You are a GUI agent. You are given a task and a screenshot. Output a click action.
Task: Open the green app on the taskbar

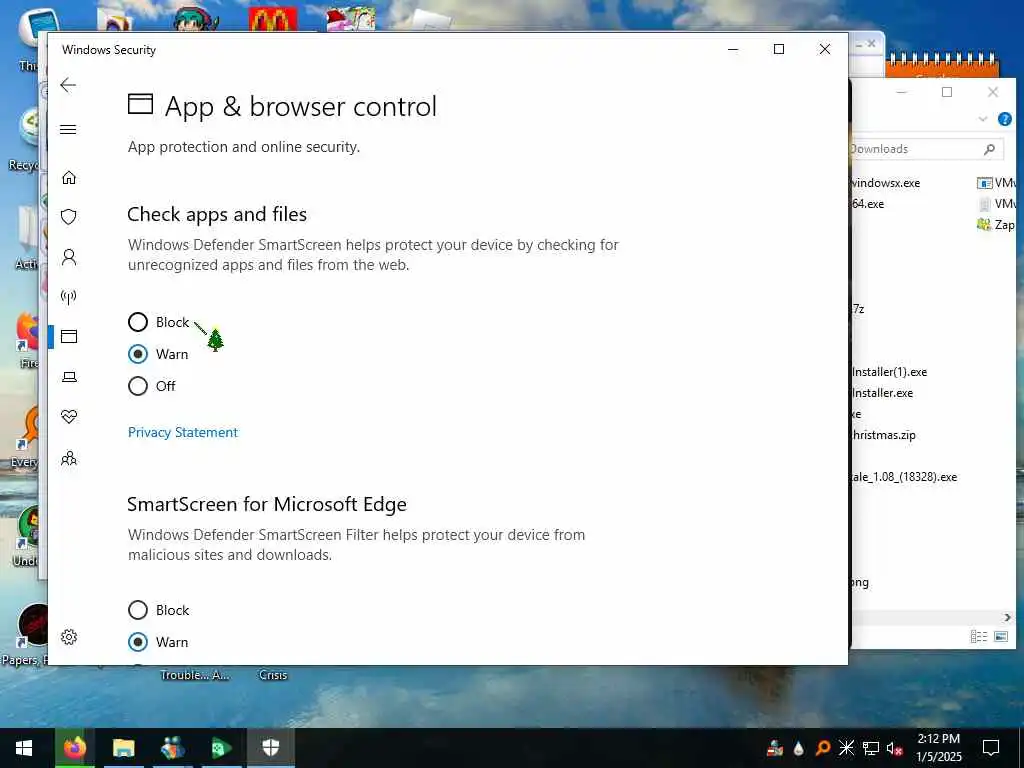(x=221, y=748)
